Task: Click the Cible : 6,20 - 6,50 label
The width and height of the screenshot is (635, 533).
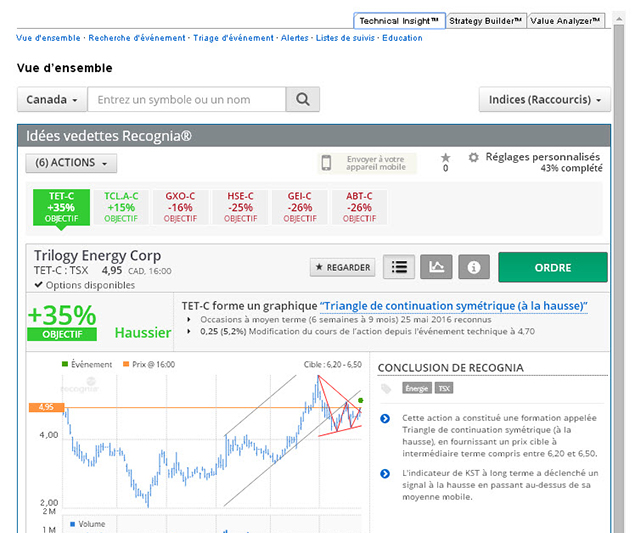Action: (332, 364)
